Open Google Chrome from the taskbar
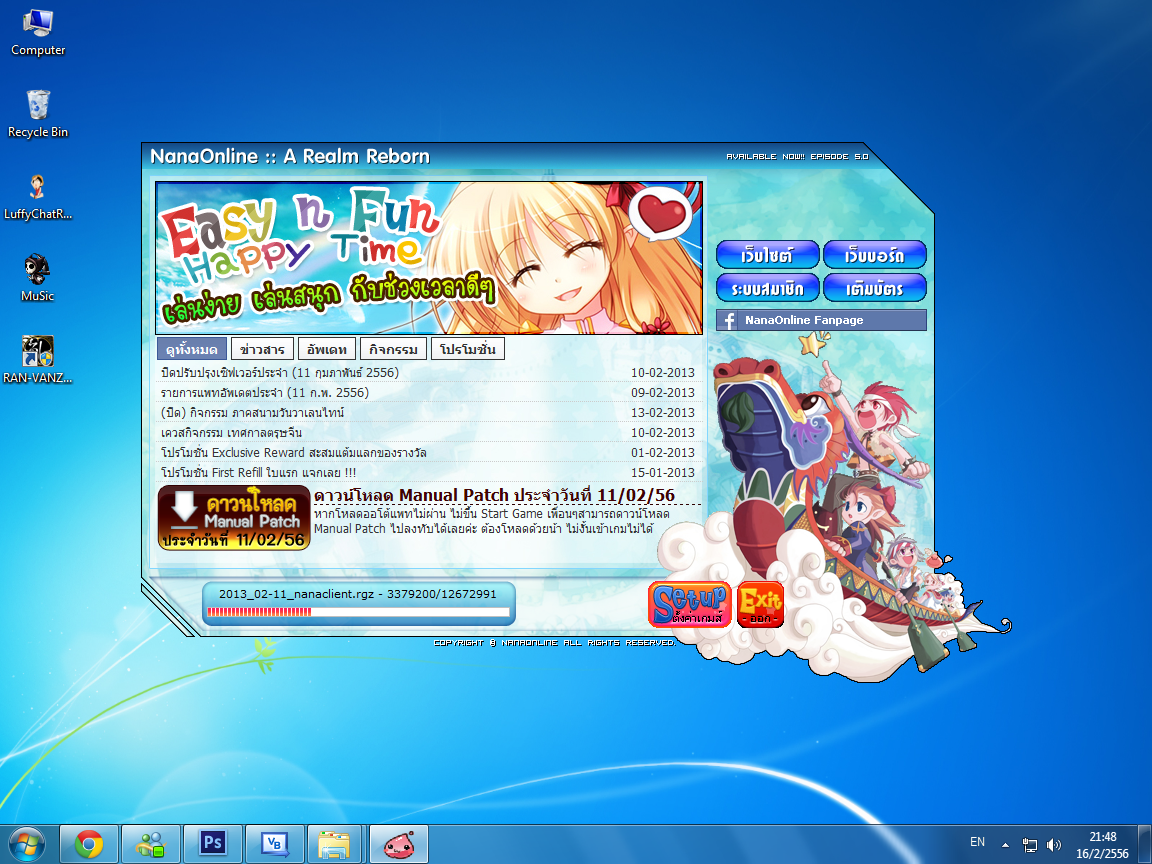The height and width of the screenshot is (864, 1152). [88, 845]
